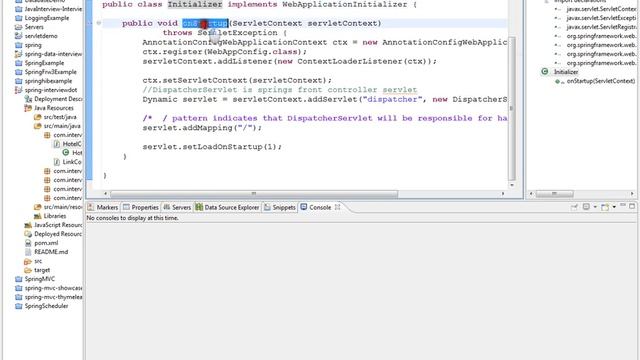Click Outline scroll-right arrow

[x=632, y=194]
